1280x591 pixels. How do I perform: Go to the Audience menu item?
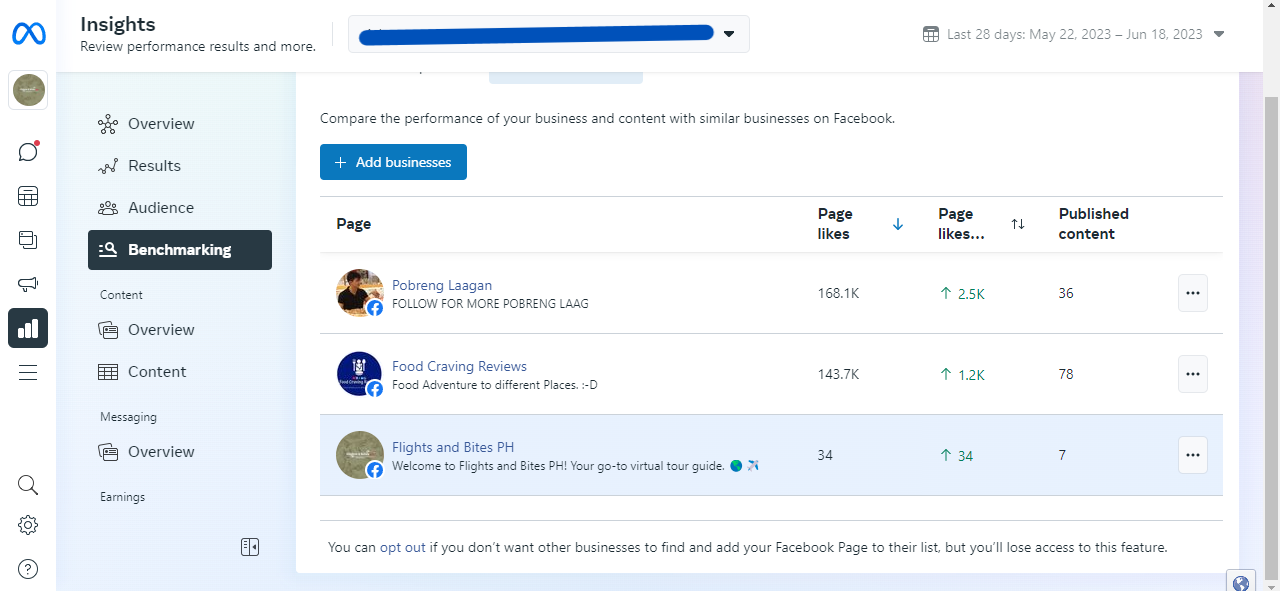point(160,208)
